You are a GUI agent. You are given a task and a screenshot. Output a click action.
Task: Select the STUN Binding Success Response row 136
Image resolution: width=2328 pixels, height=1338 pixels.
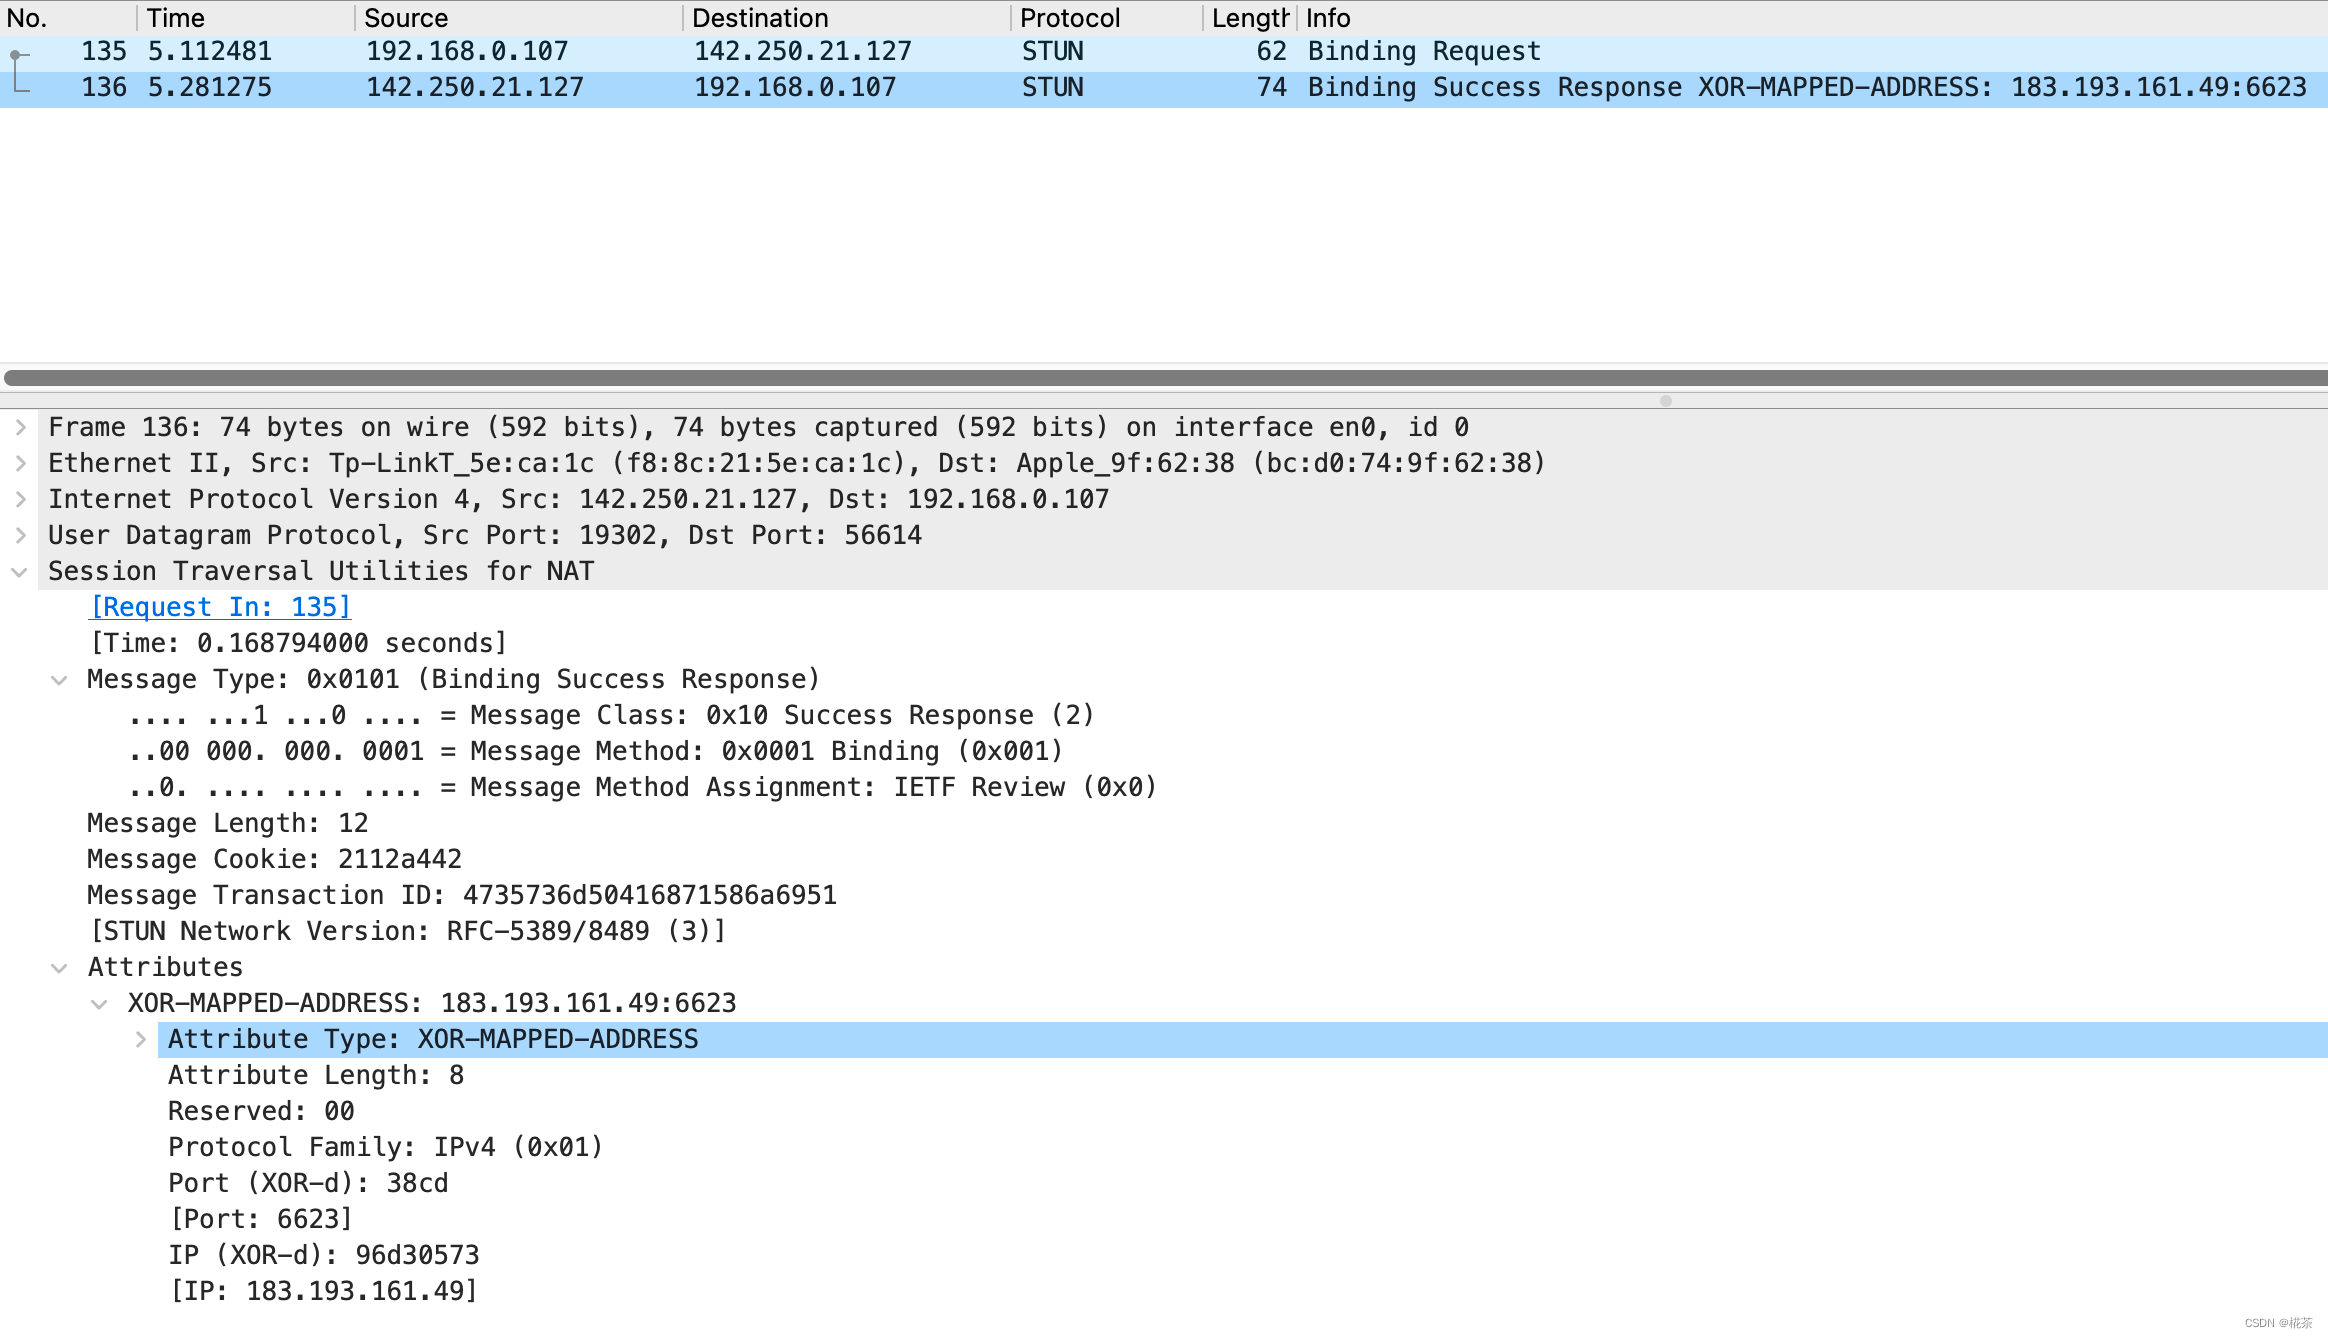(x=1164, y=86)
